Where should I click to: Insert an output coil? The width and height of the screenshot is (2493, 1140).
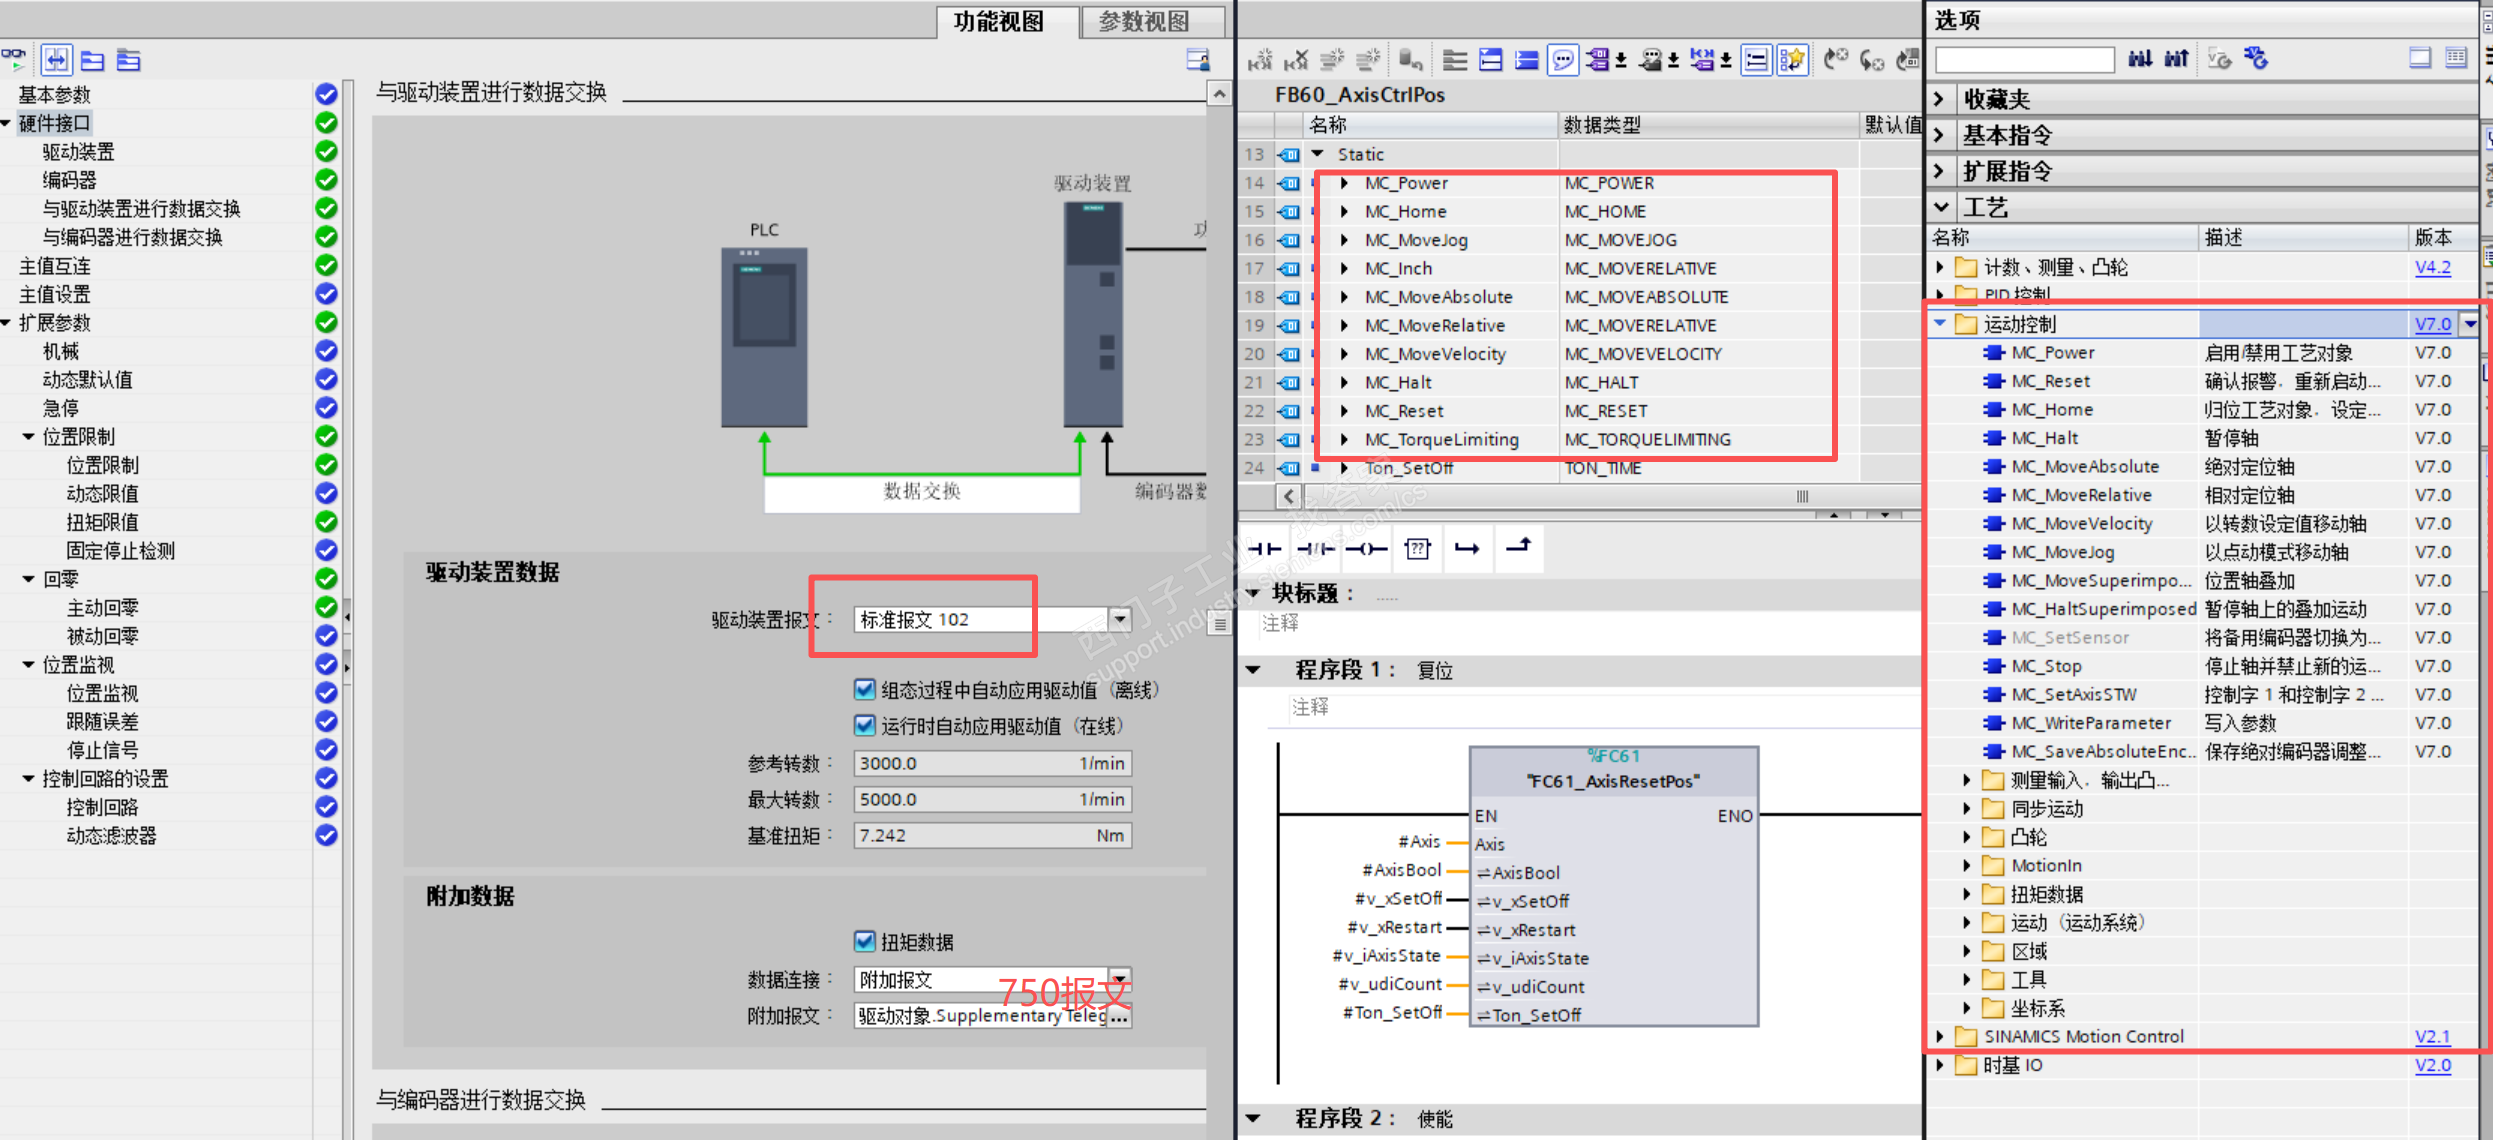[1366, 548]
